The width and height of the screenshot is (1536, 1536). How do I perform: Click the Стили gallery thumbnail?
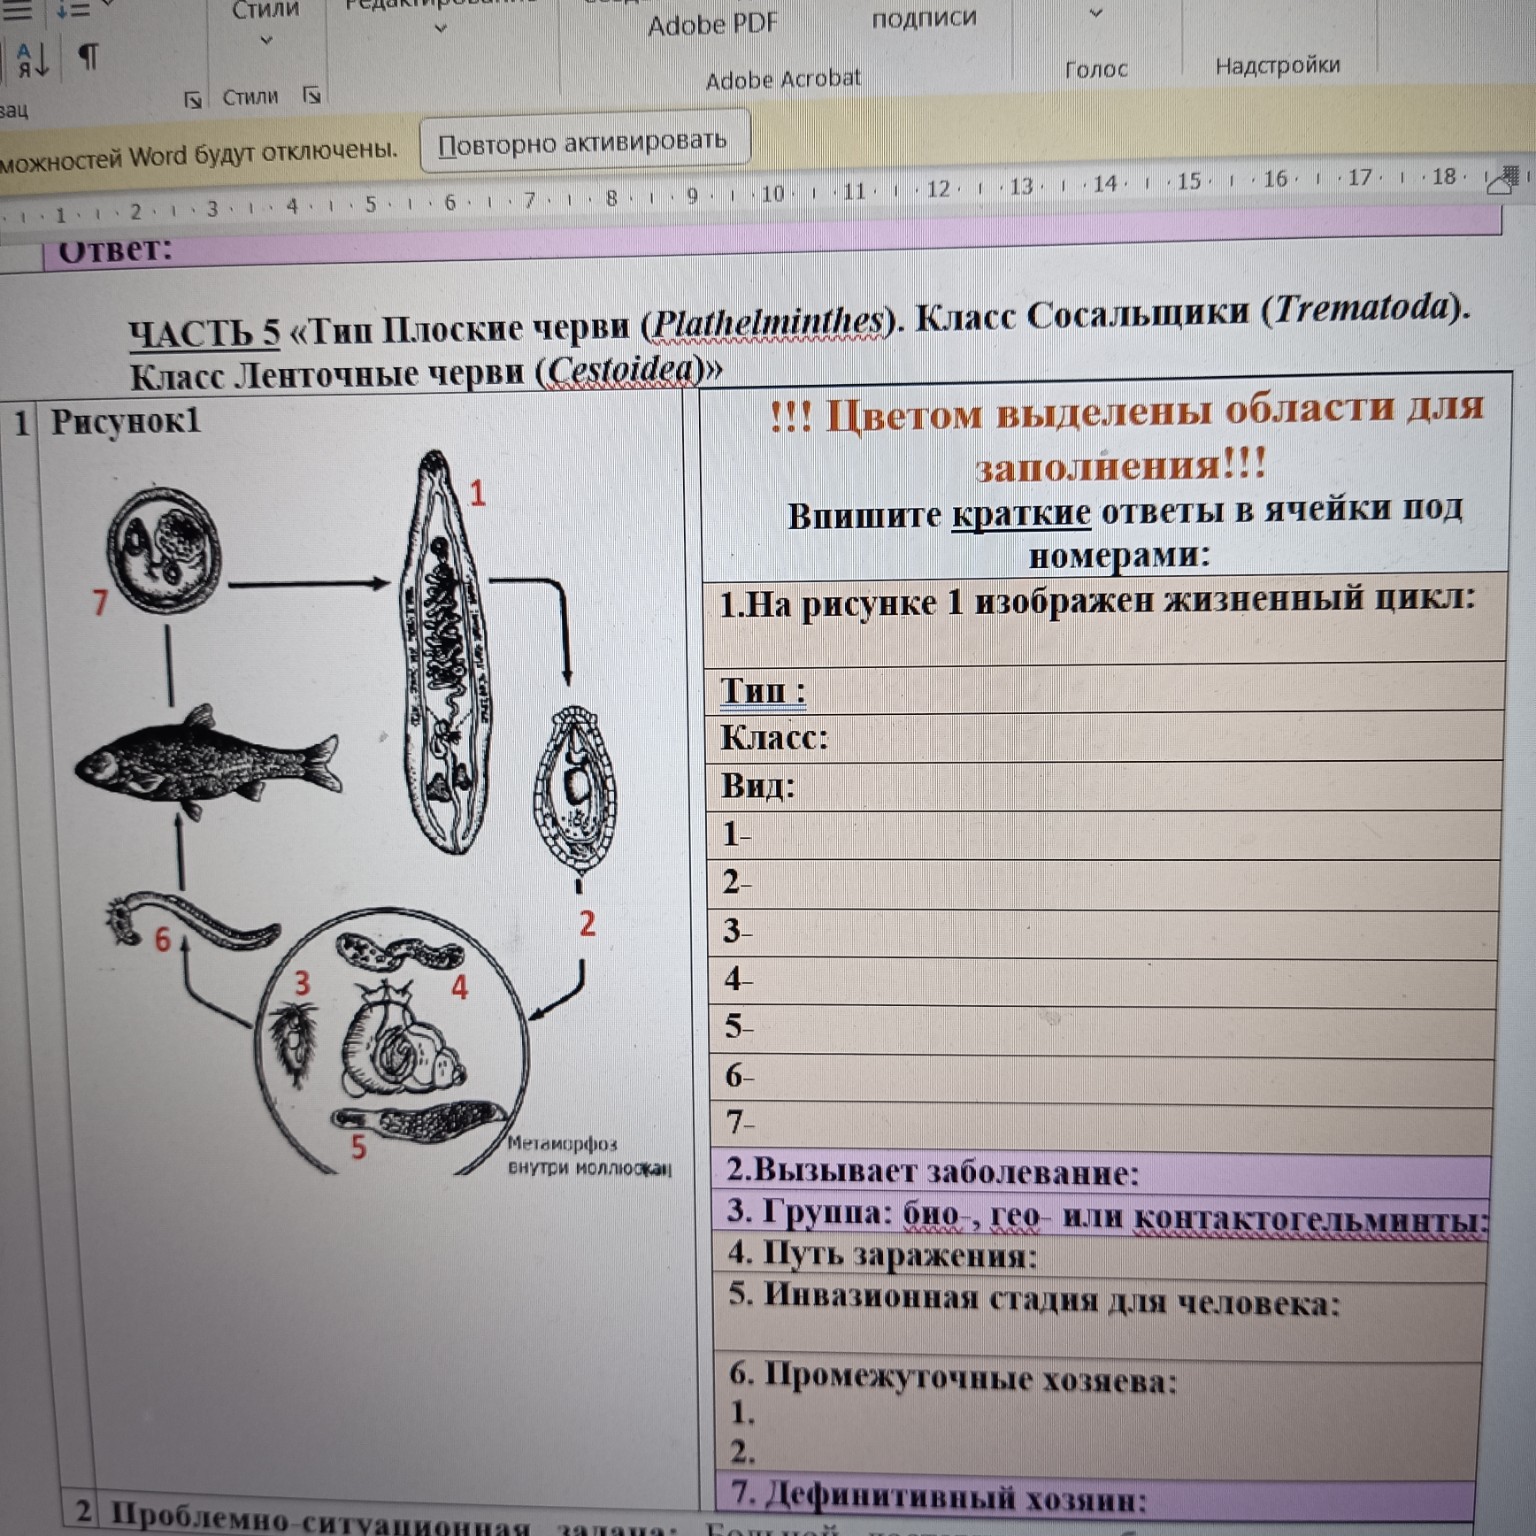point(266,10)
